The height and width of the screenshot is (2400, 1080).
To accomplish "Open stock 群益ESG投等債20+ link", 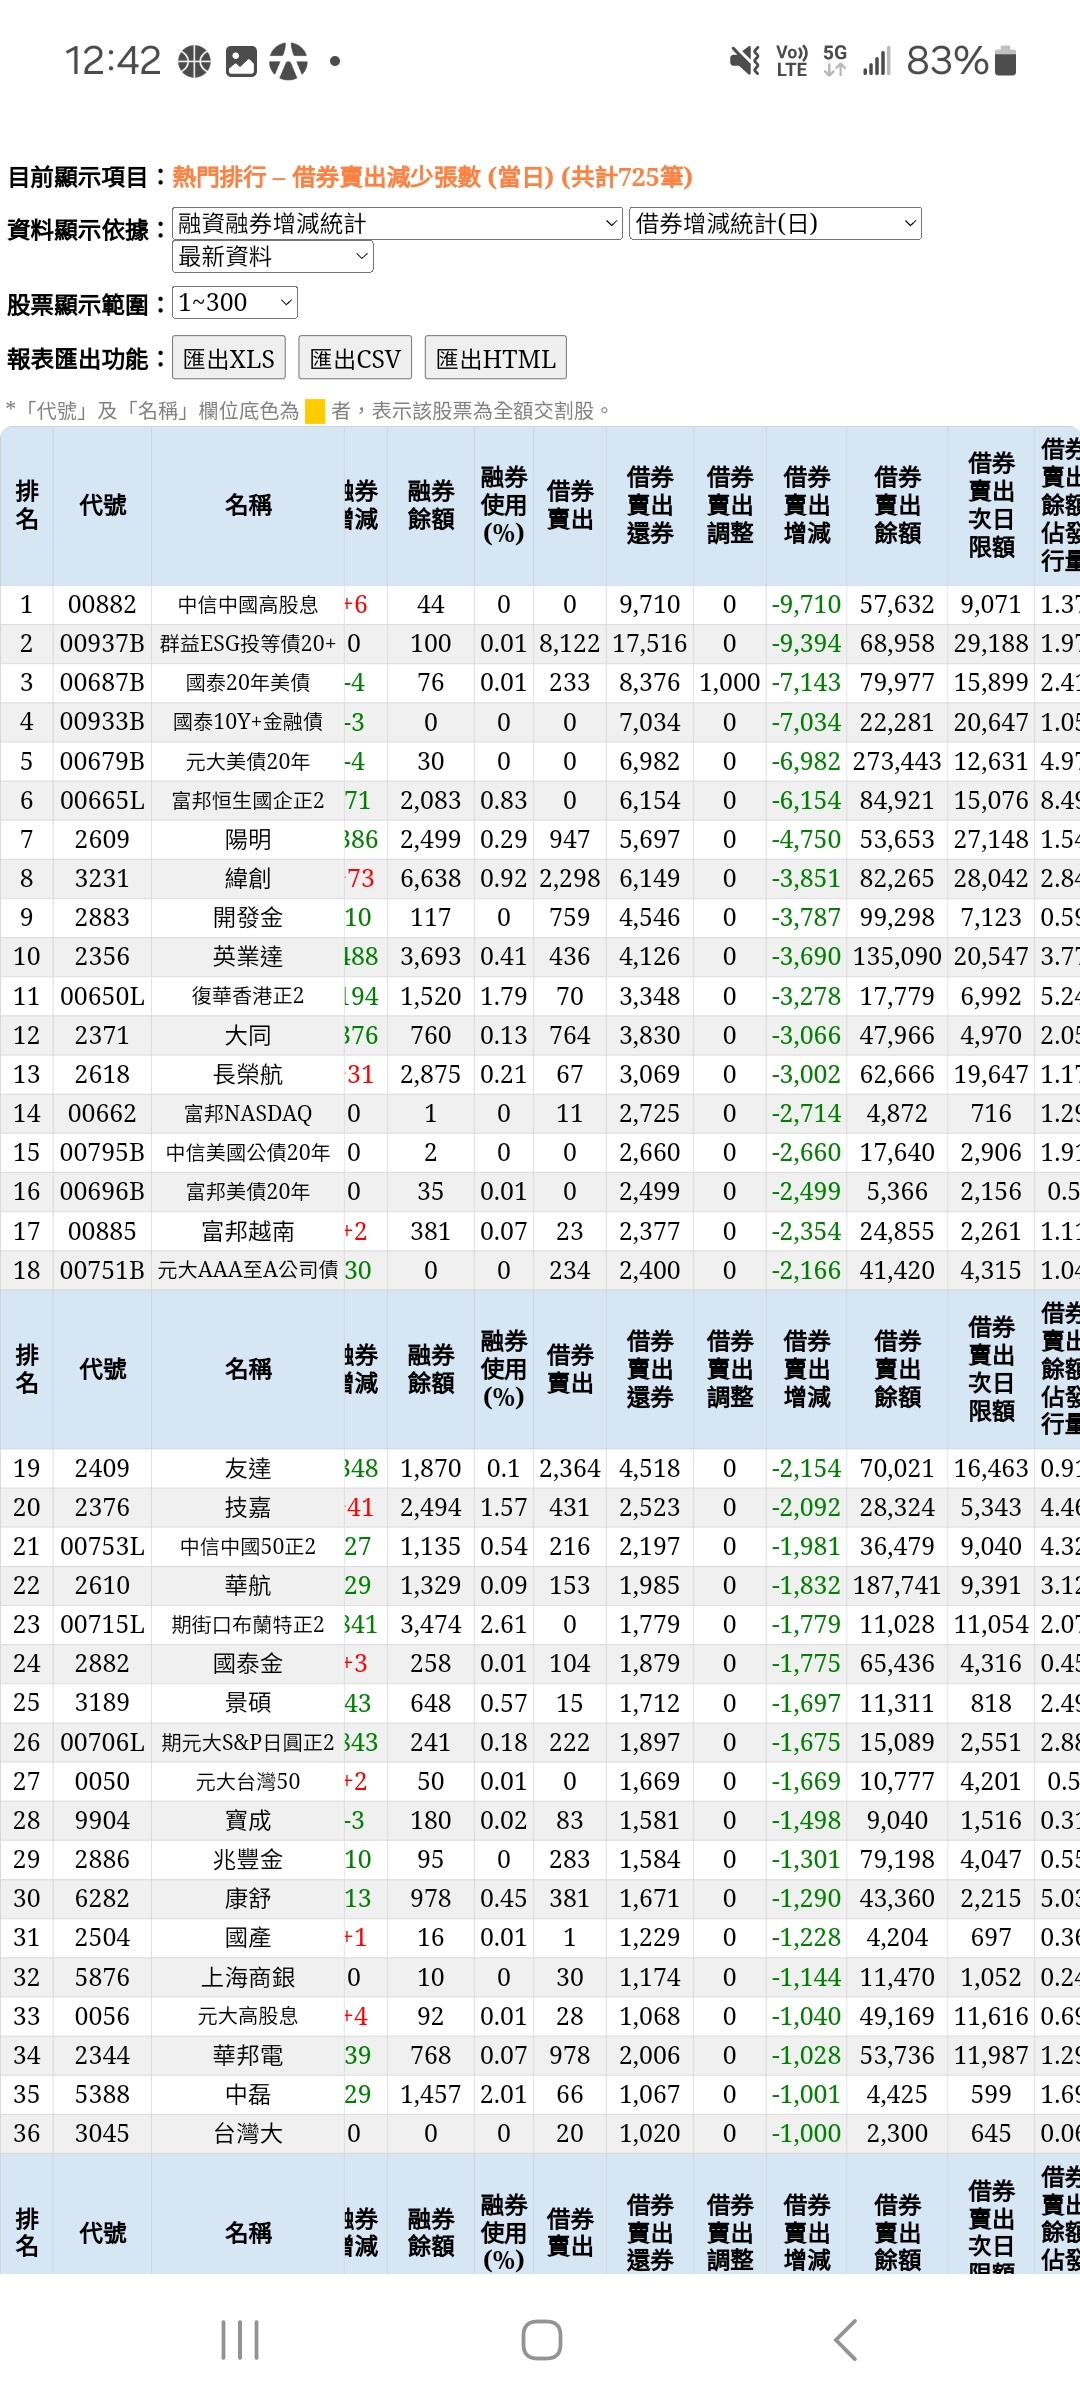I will pos(248,644).
